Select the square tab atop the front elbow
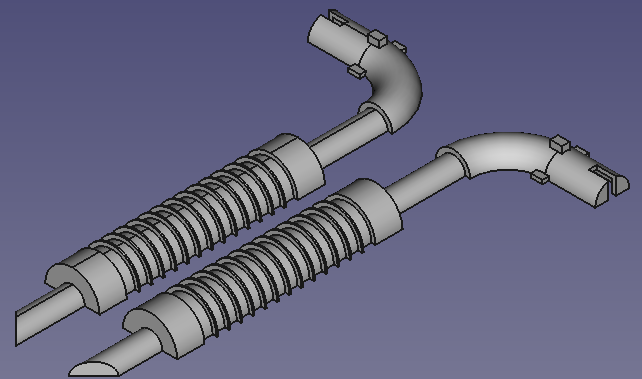This screenshot has height=379, width=642. point(560,144)
